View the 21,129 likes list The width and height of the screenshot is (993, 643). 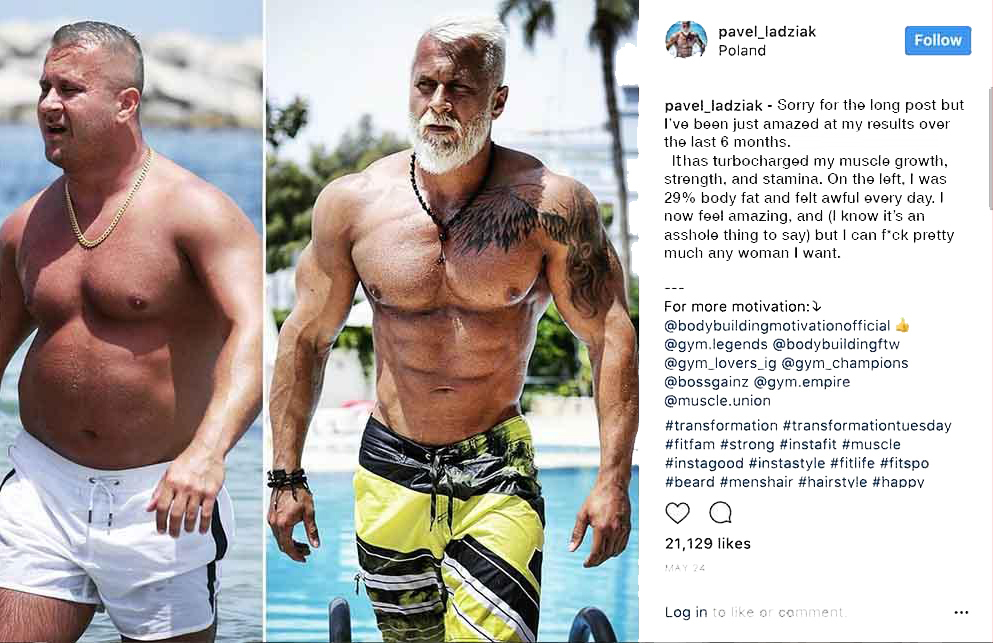point(707,544)
